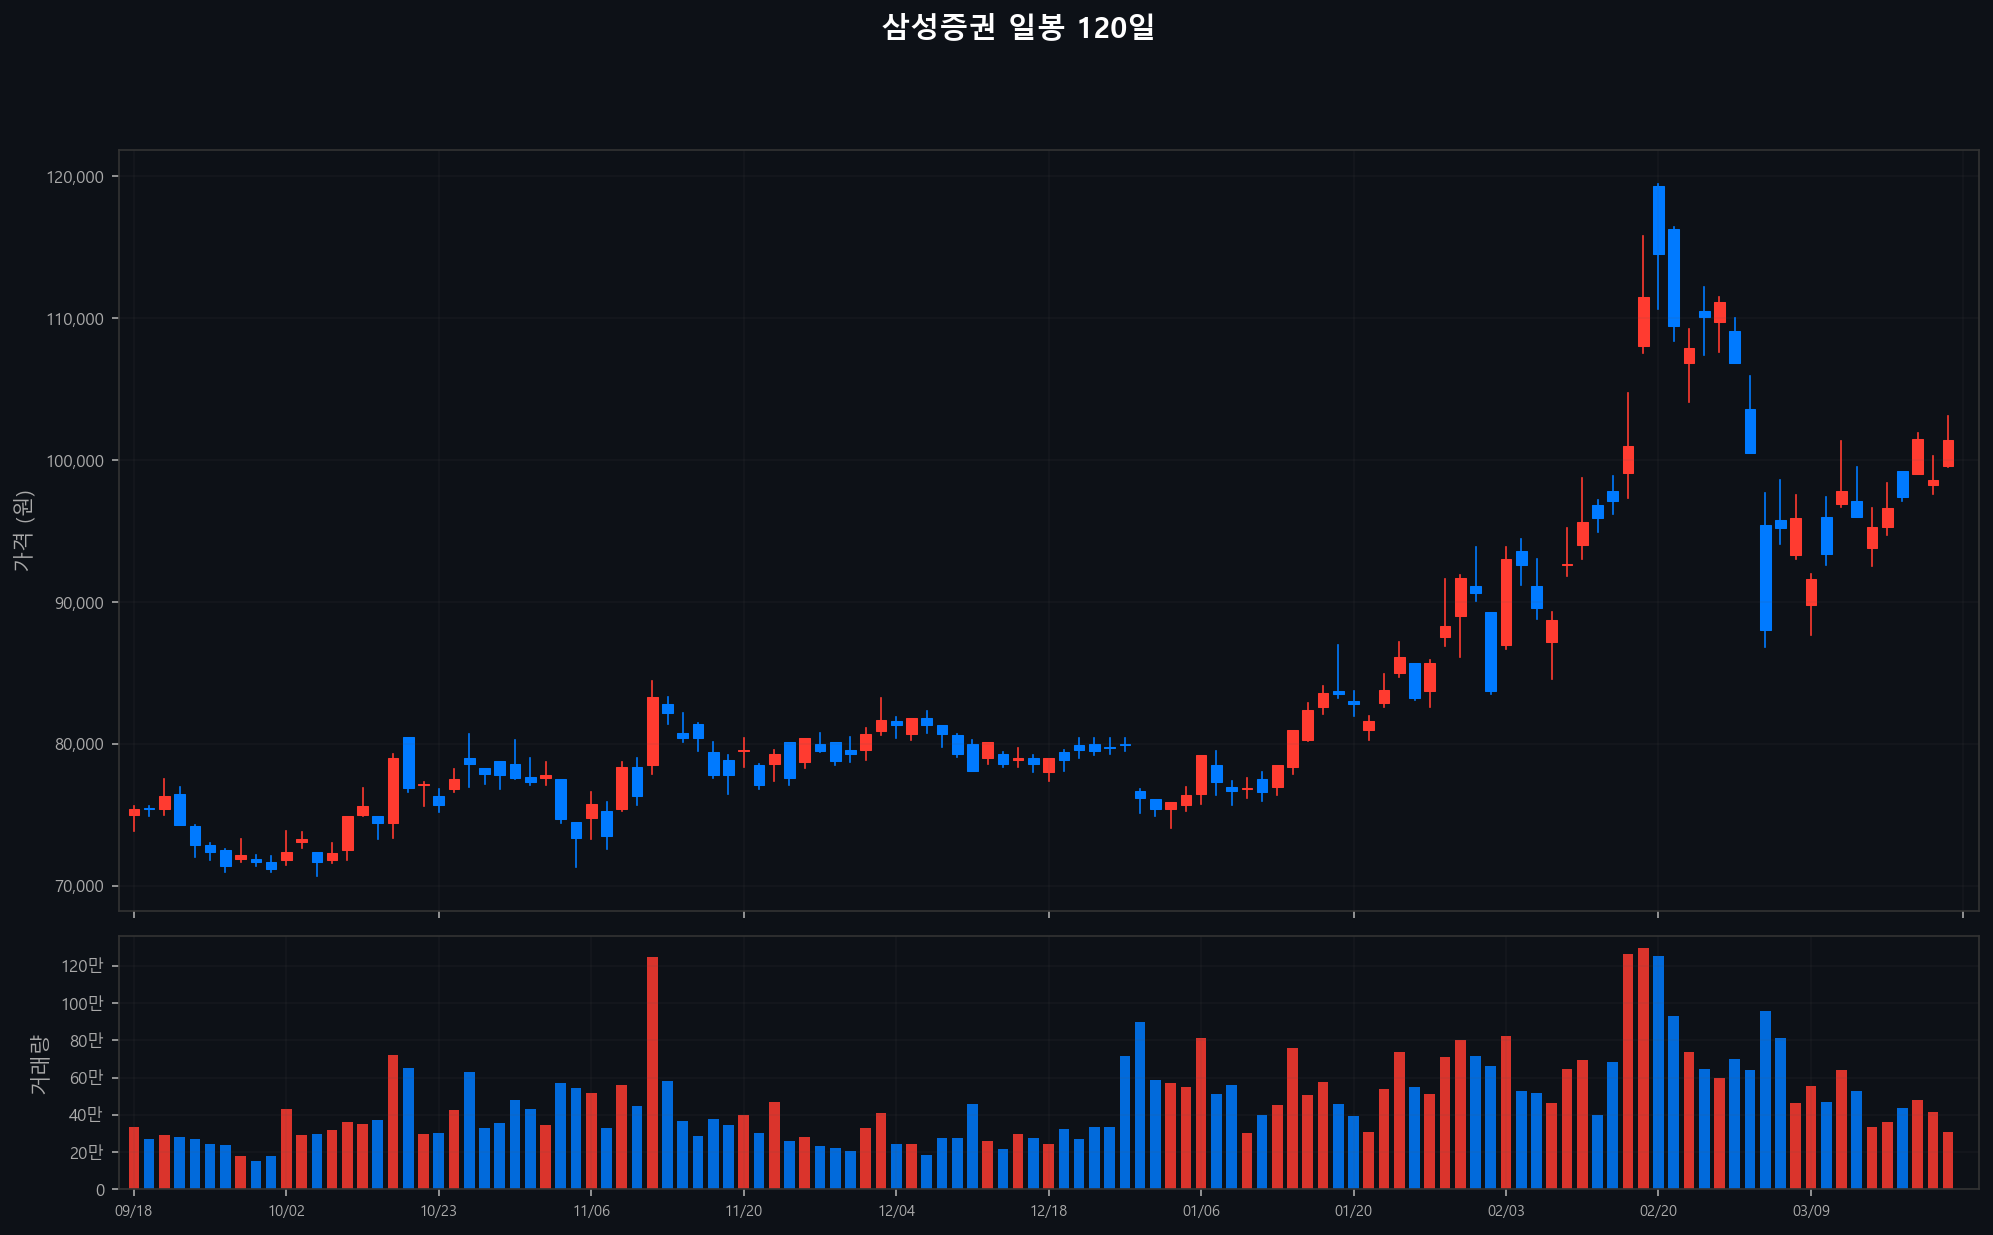Click the 90,000 price axis label
The image size is (1993, 1235).
[78, 603]
